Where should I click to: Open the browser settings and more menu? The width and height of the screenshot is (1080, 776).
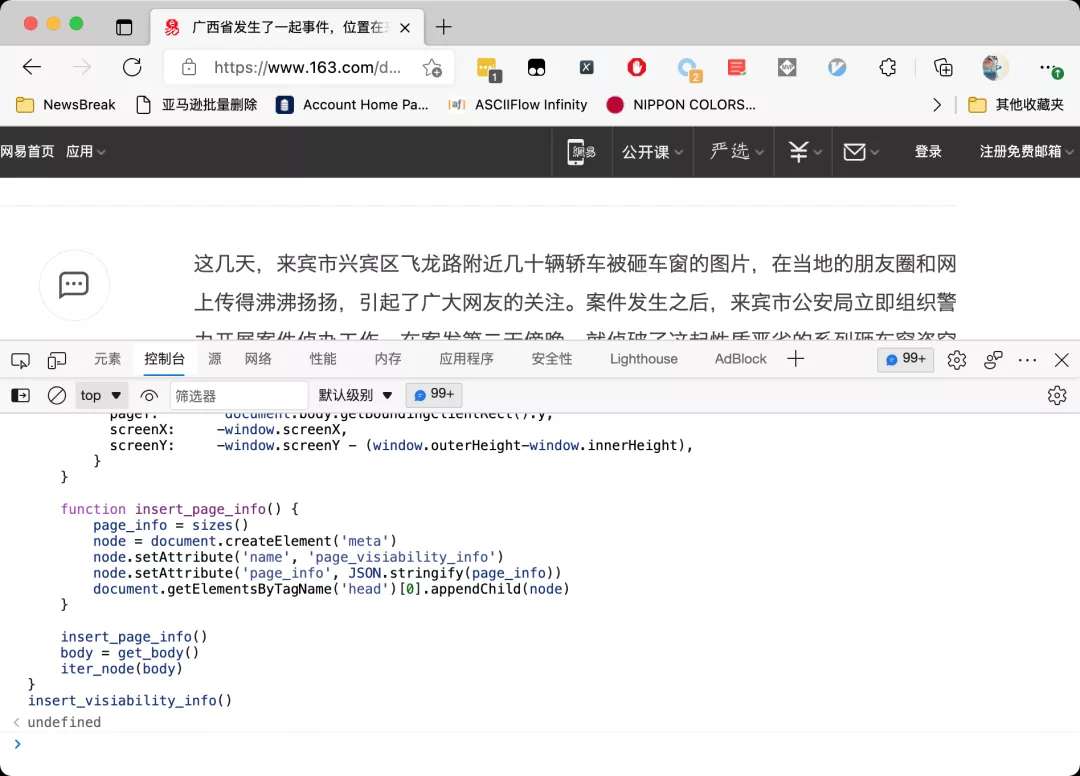click(x=1049, y=68)
